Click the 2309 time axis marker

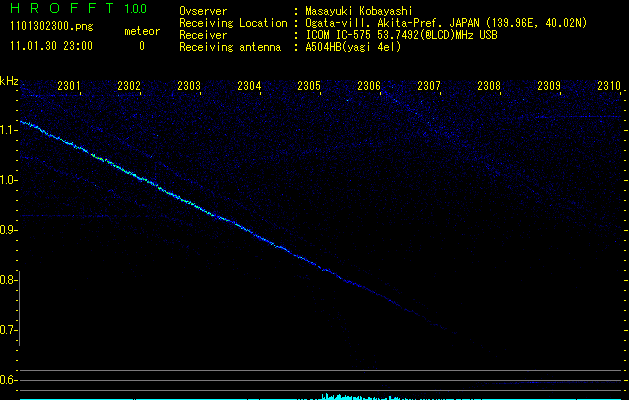[549, 85]
